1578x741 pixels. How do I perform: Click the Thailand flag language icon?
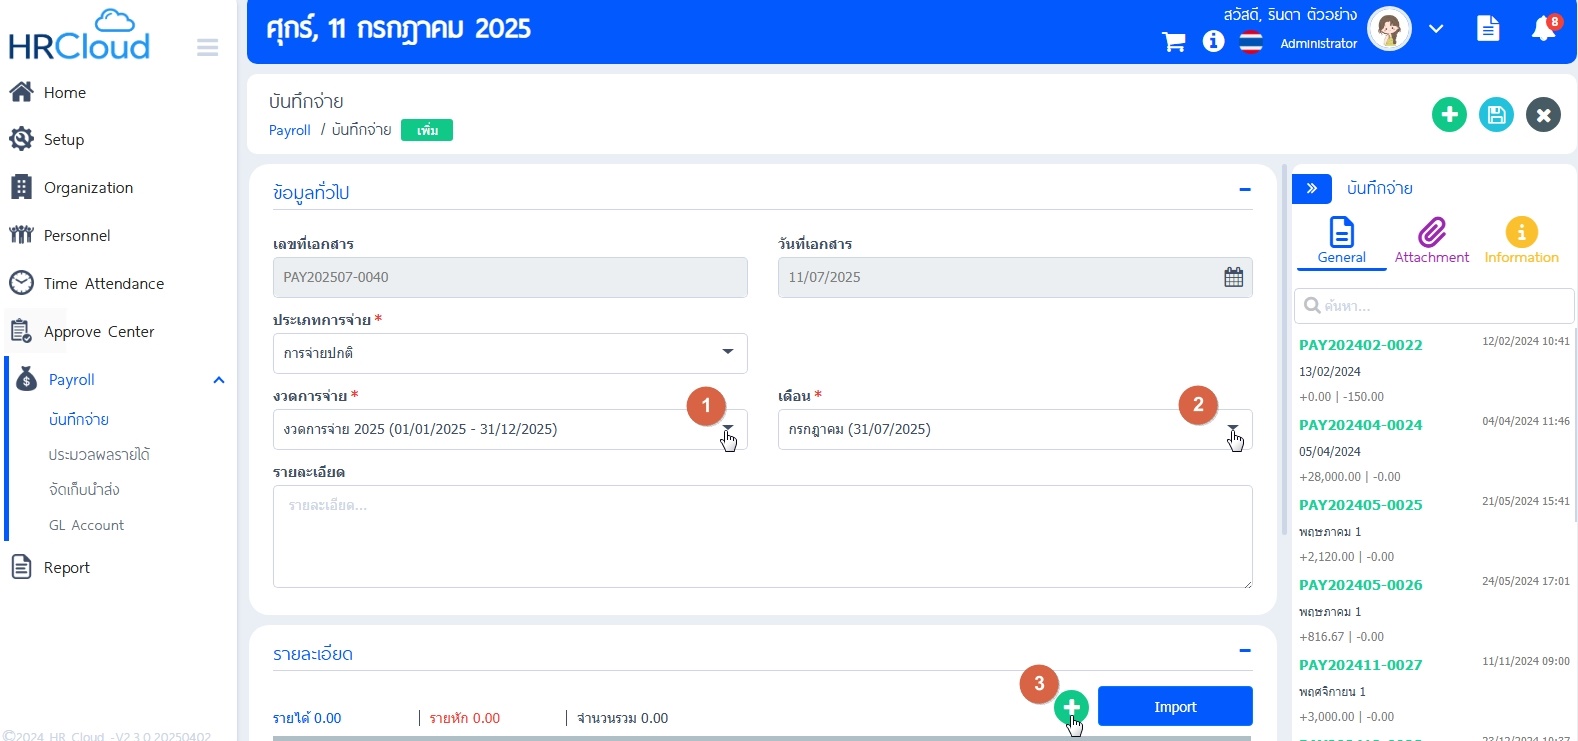pyautogui.click(x=1251, y=42)
